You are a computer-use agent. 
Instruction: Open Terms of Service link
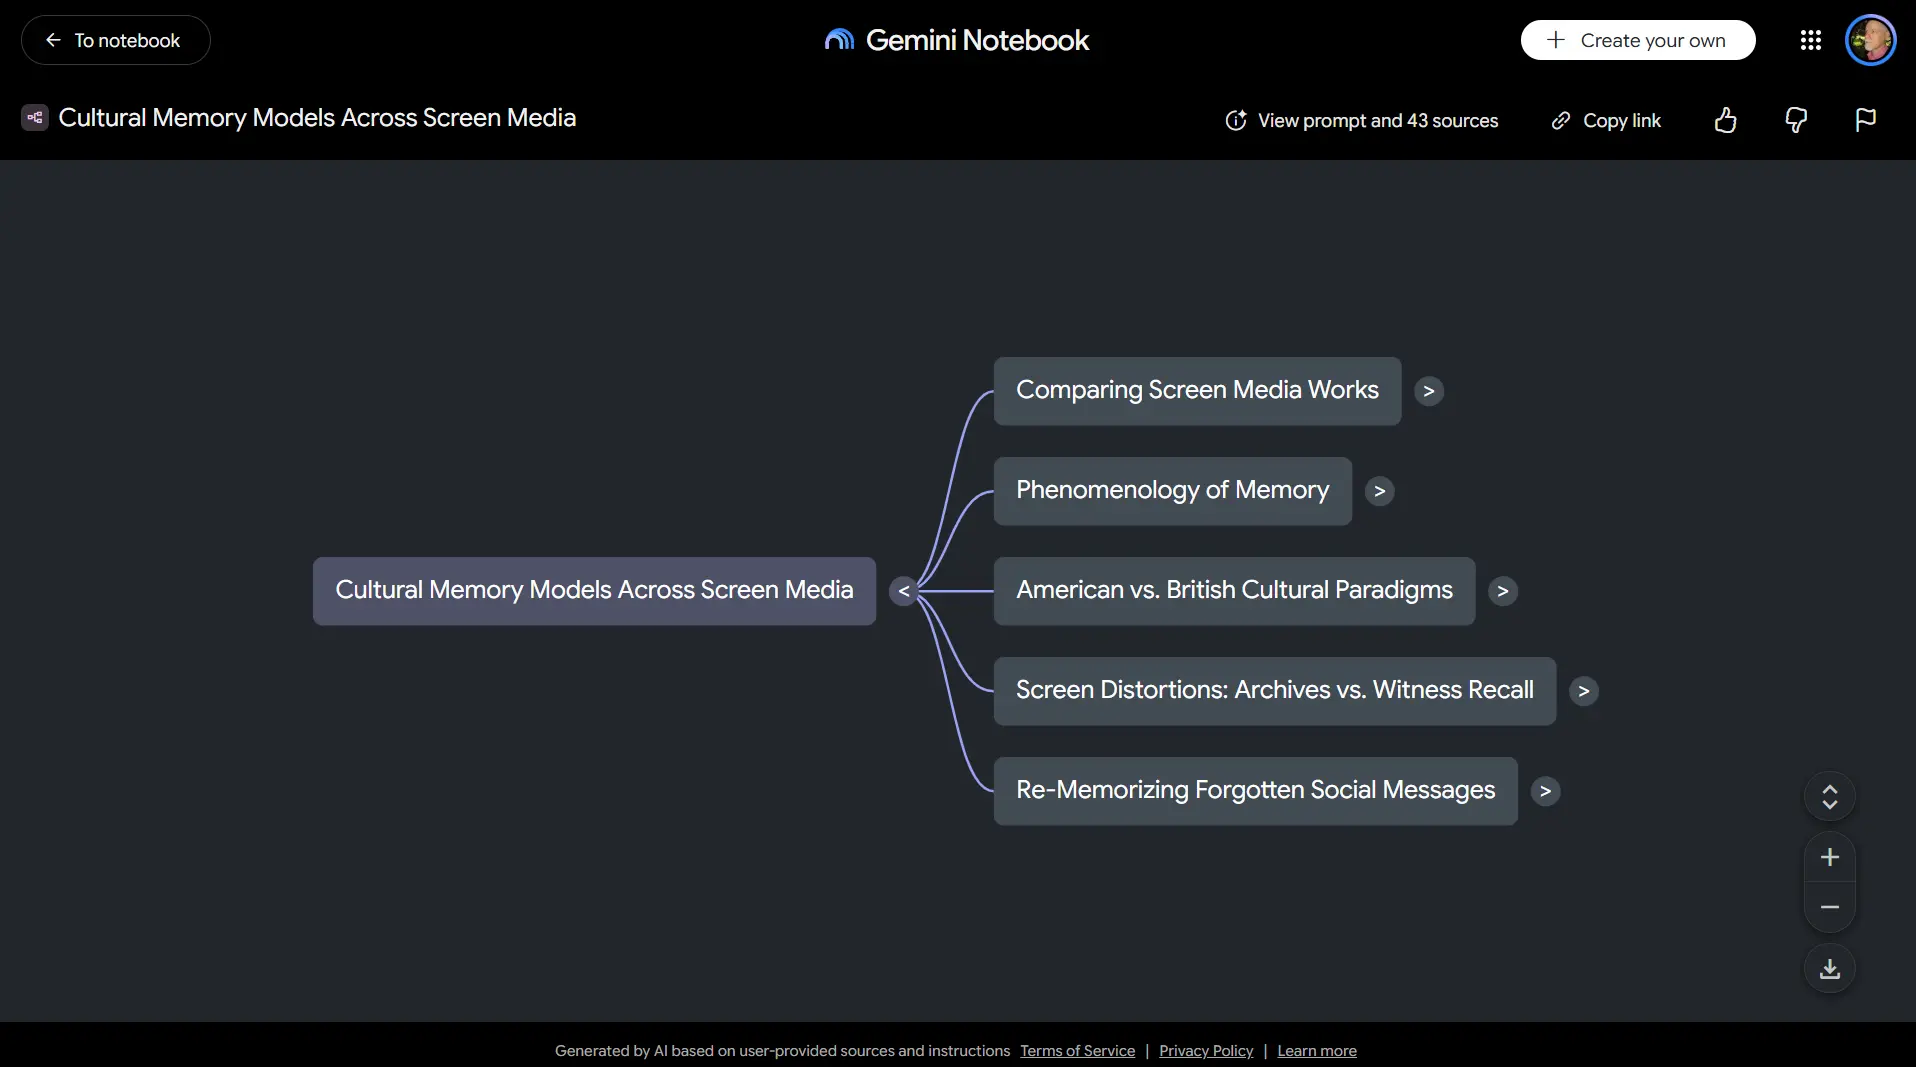pos(1077,1050)
